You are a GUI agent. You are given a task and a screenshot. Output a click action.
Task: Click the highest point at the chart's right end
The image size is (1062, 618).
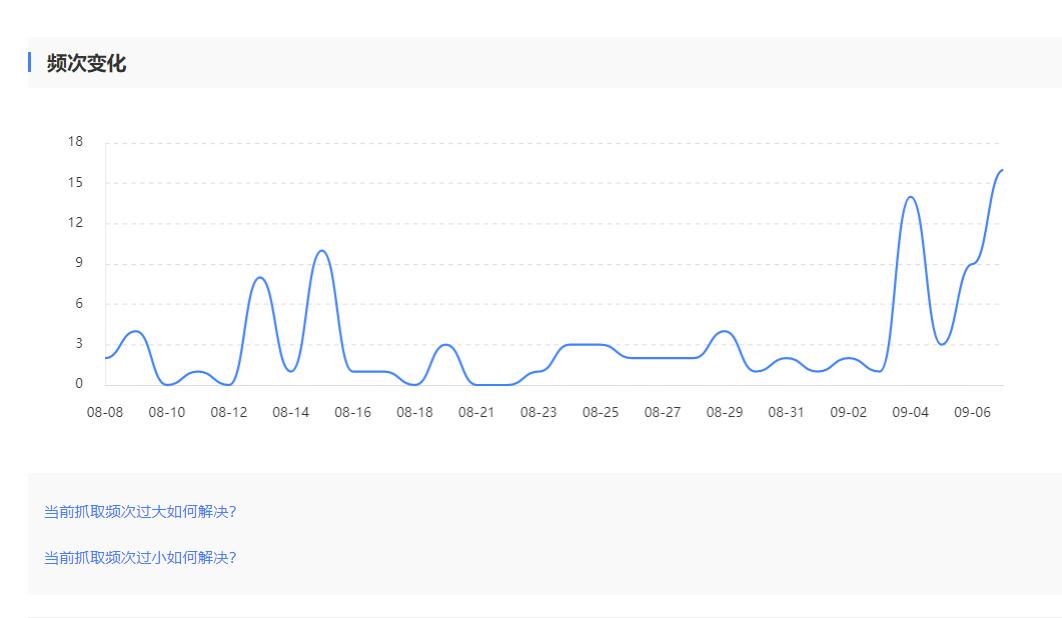[1001, 170]
